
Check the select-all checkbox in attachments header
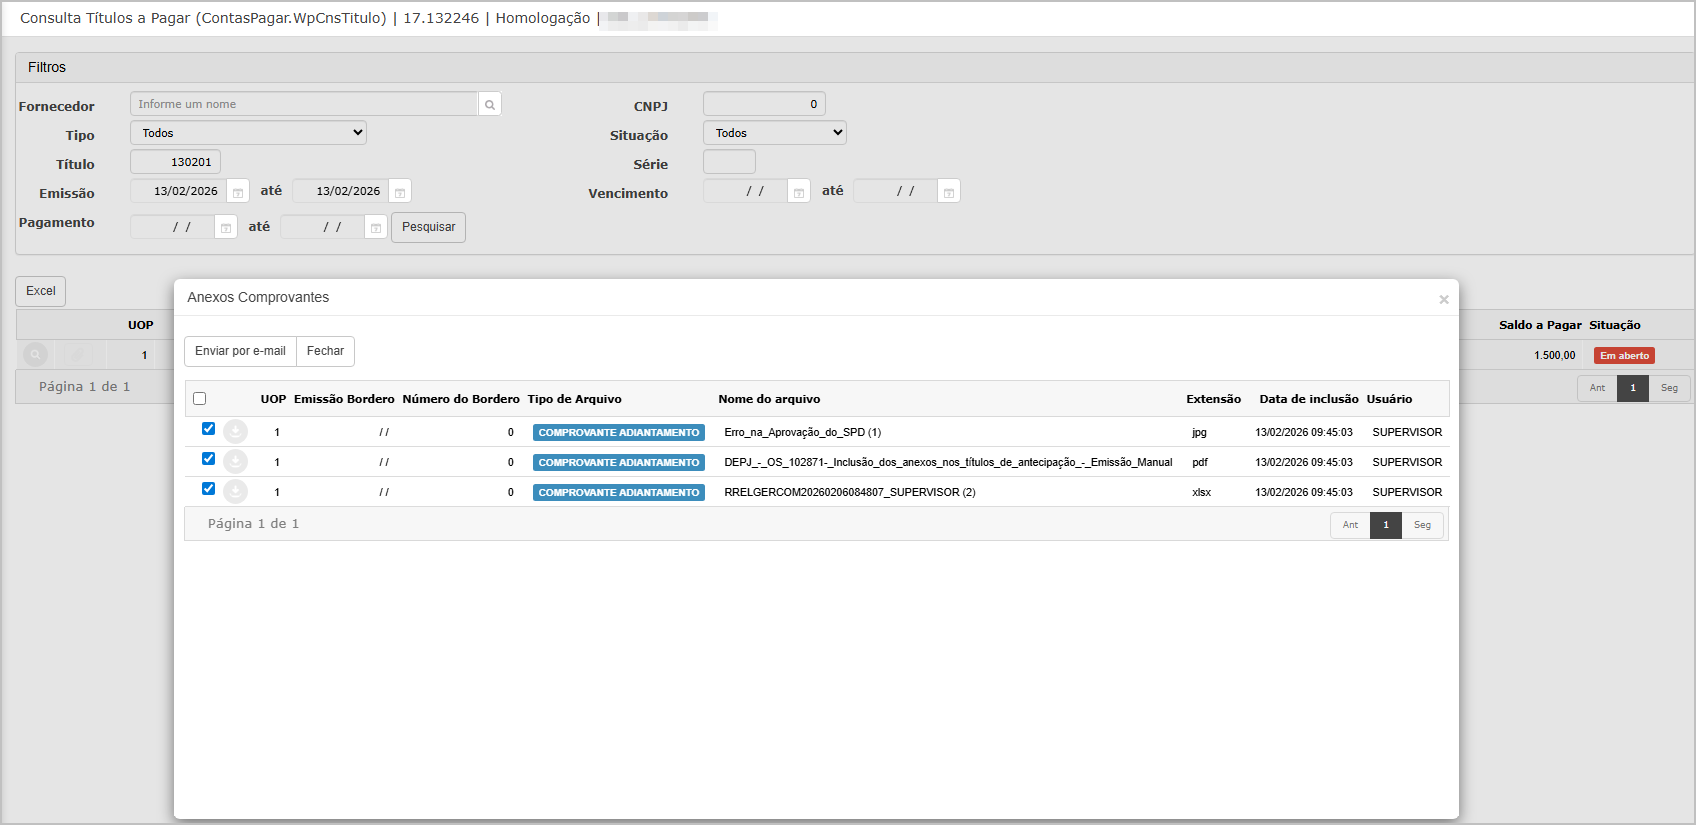coord(200,399)
